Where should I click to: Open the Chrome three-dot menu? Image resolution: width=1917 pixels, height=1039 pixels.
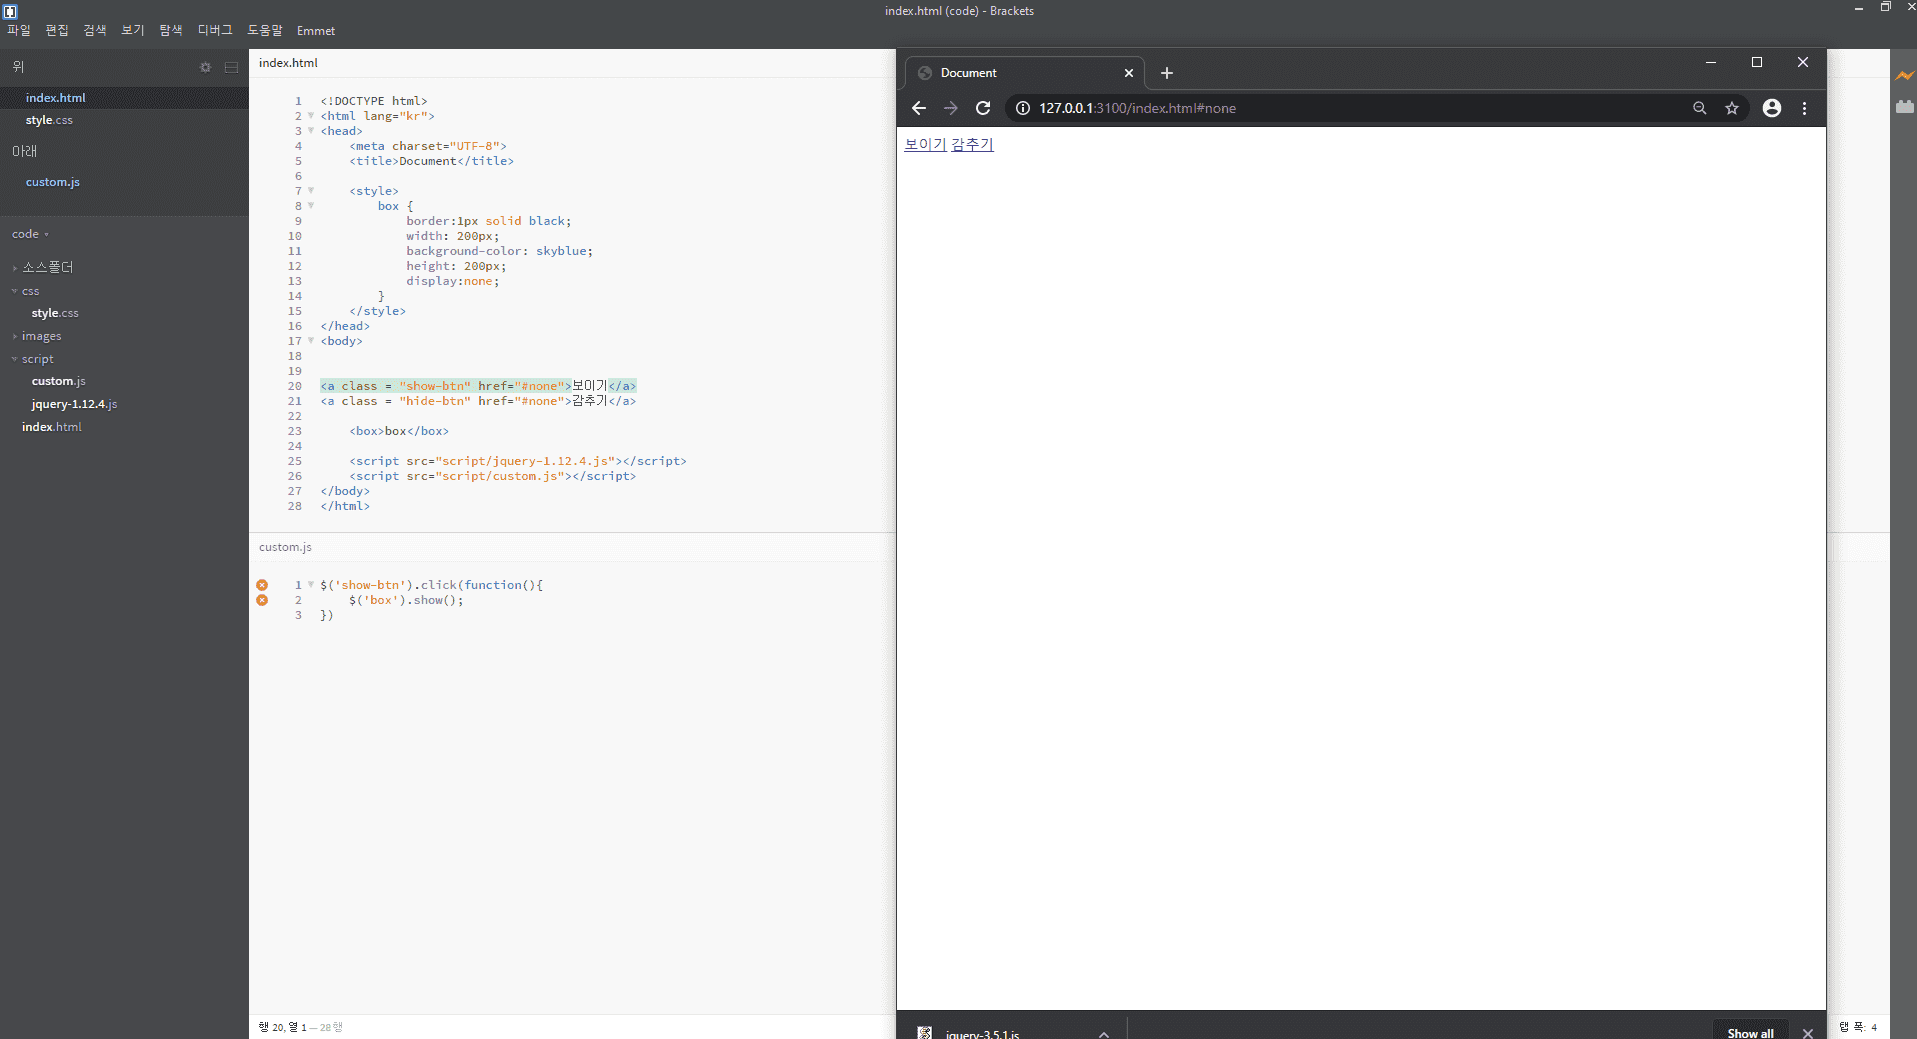1804,108
